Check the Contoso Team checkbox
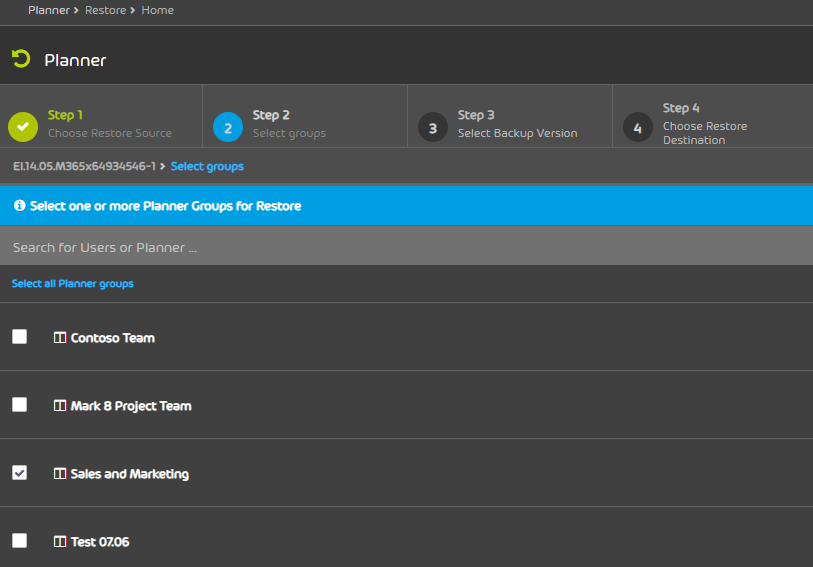813x567 pixels. 20,336
